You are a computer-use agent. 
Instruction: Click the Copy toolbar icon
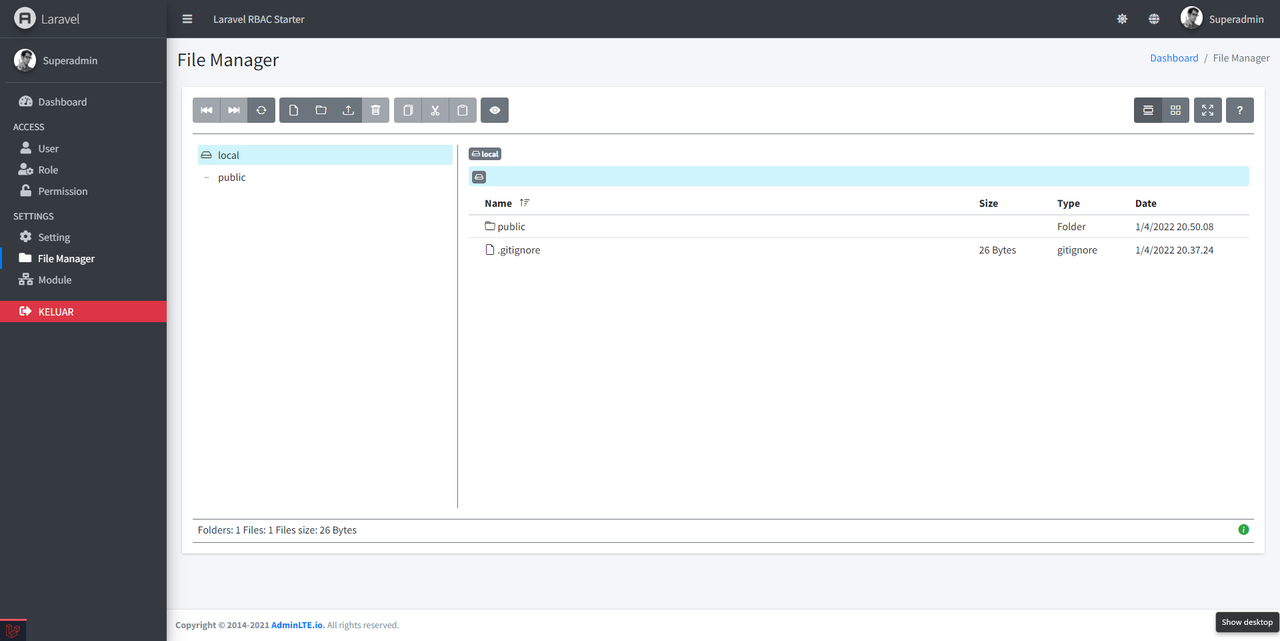click(408, 110)
